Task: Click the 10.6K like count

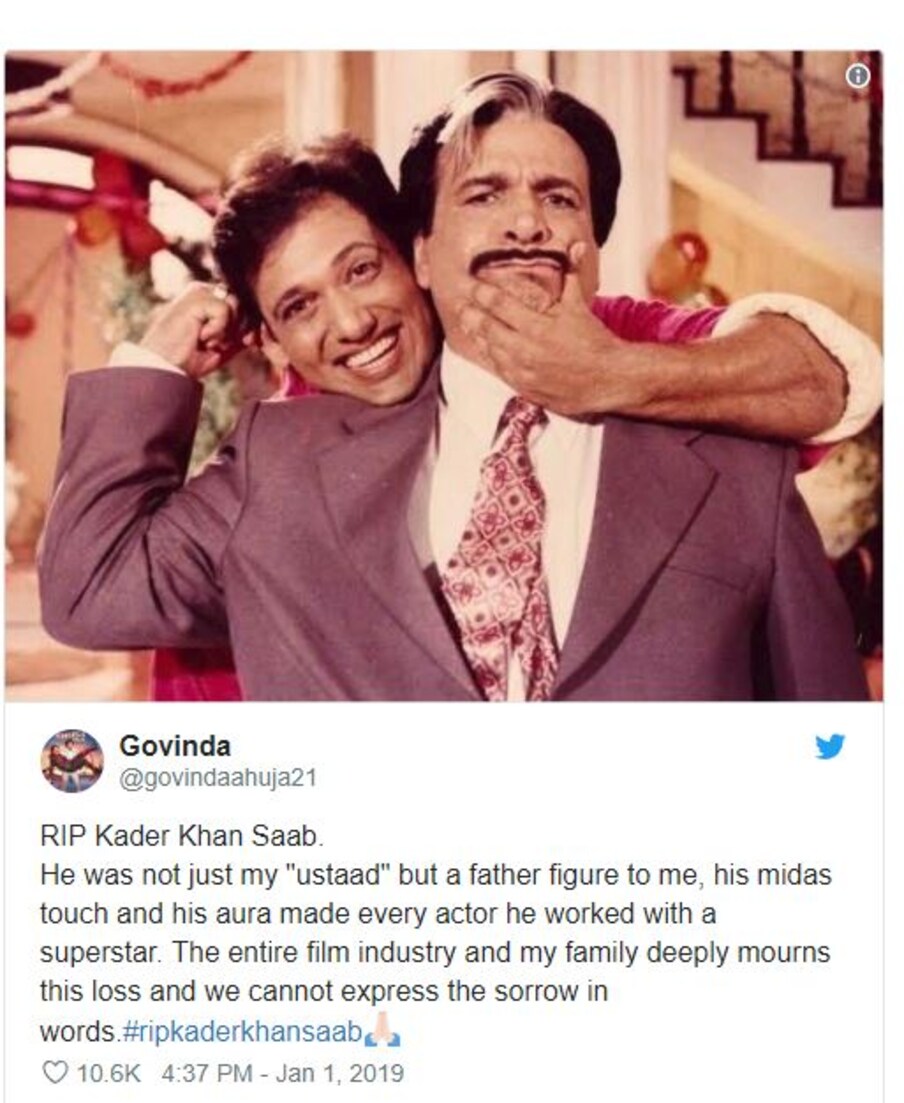Action: (x=108, y=1073)
